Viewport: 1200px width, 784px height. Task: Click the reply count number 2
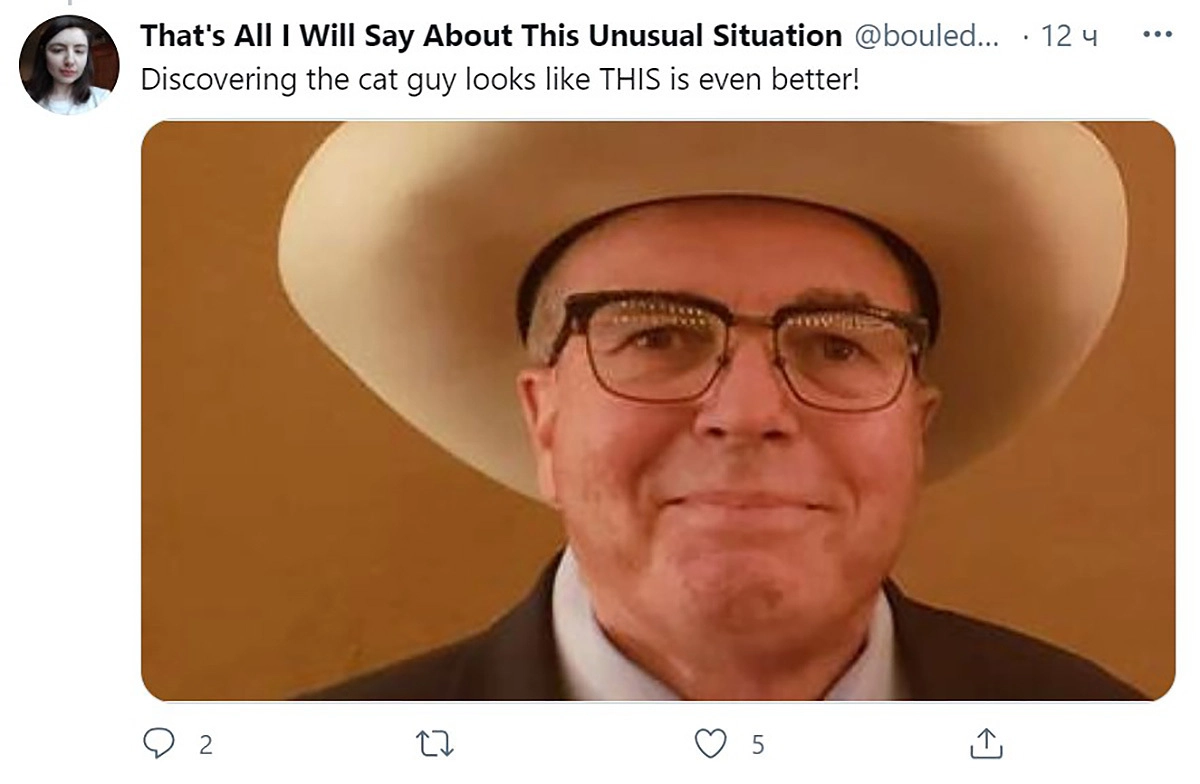pos(205,745)
